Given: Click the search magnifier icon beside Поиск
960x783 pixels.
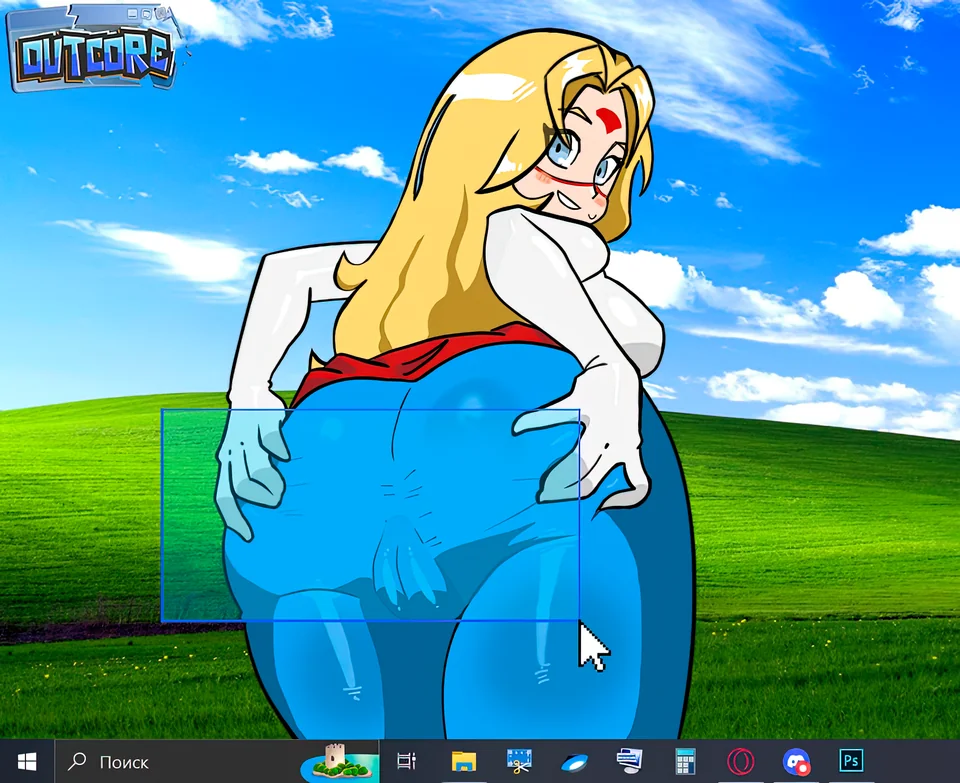Looking at the screenshot, I should point(77,762).
